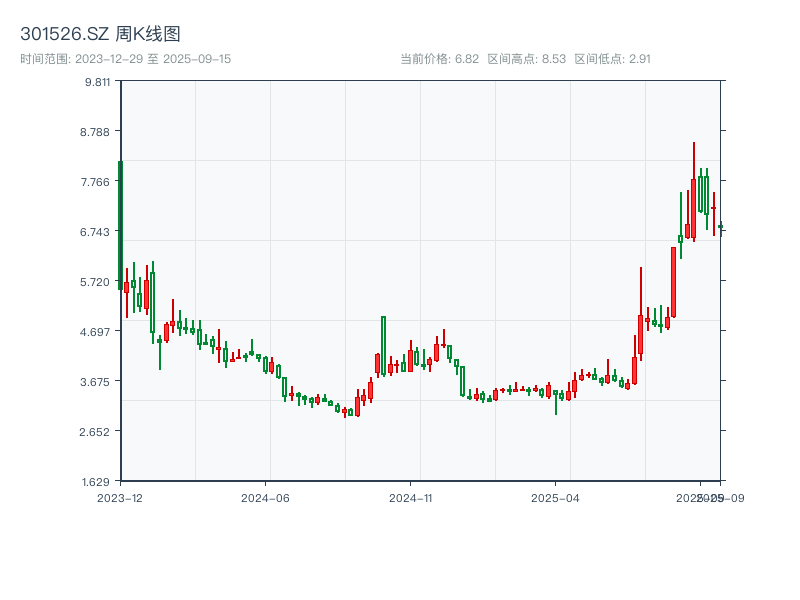Click the y-axis value 2.652
Image resolution: width=800 pixels, height=600 pixels.
(x=95, y=432)
